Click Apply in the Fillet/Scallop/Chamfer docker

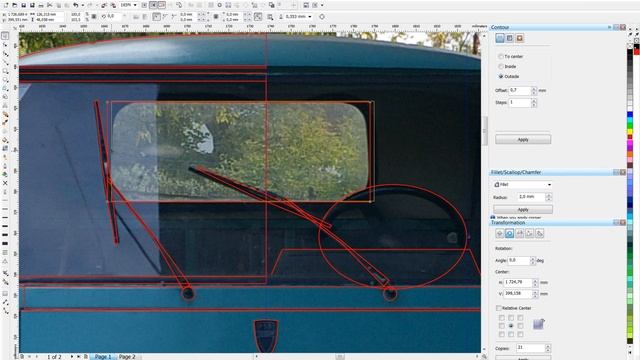pos(523,209)
